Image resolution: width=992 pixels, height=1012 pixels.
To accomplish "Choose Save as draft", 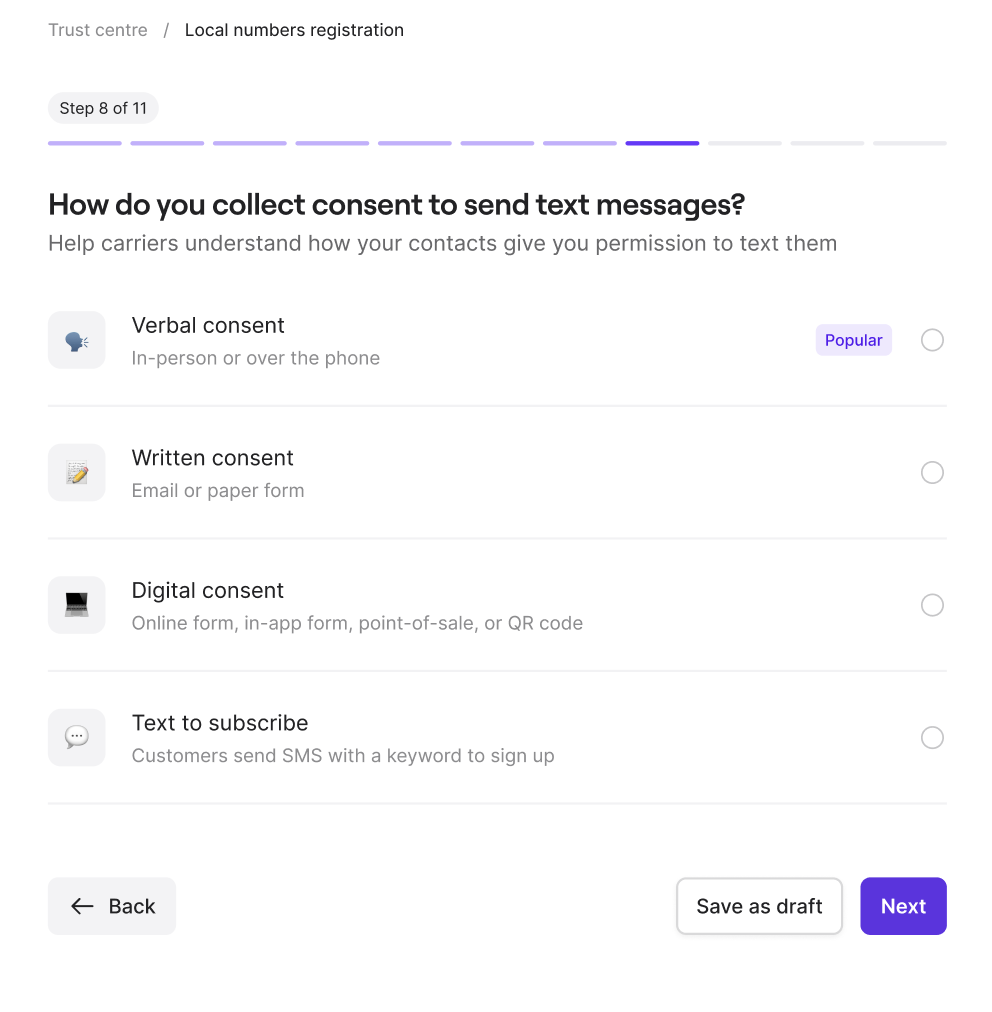I will (759, 906).
